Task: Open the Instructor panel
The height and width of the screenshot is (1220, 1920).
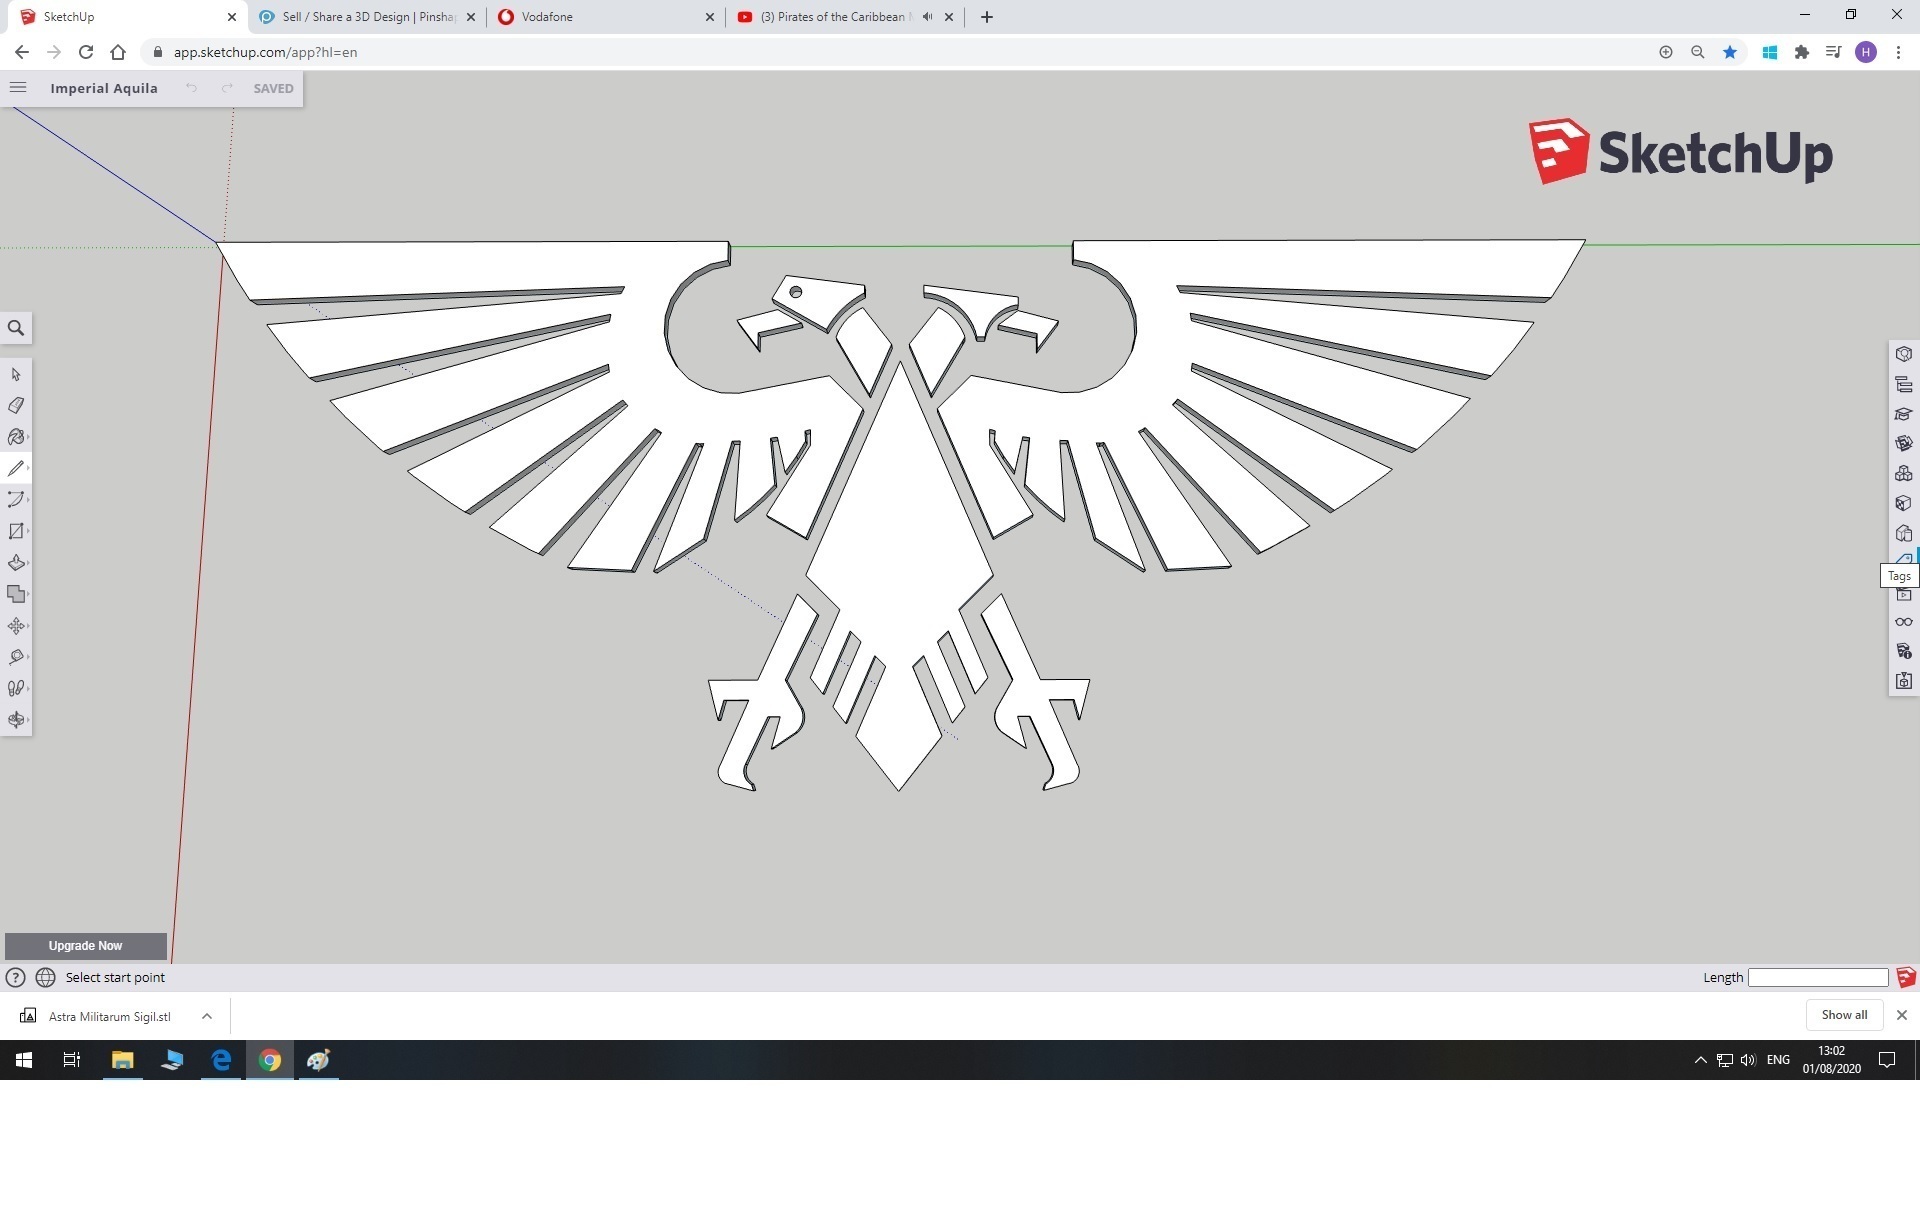Action: [1904, 414]
